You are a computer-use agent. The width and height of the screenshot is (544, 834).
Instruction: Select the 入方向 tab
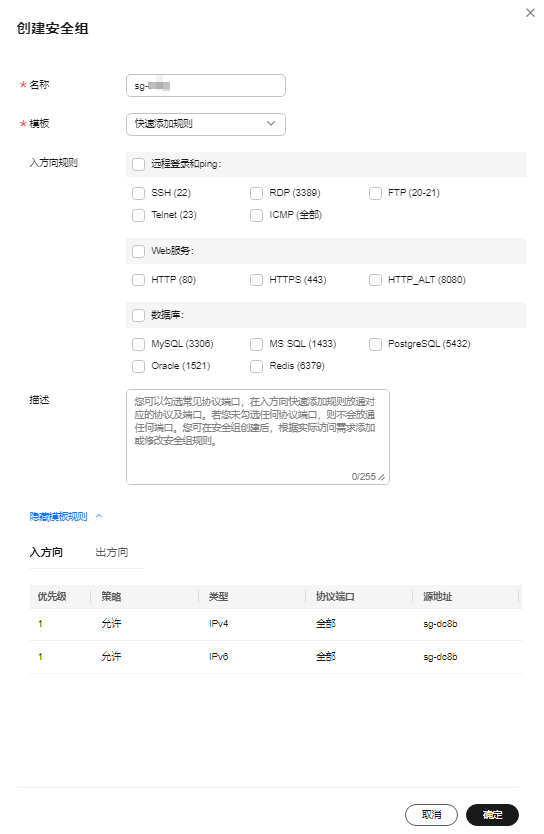[46, 553]
